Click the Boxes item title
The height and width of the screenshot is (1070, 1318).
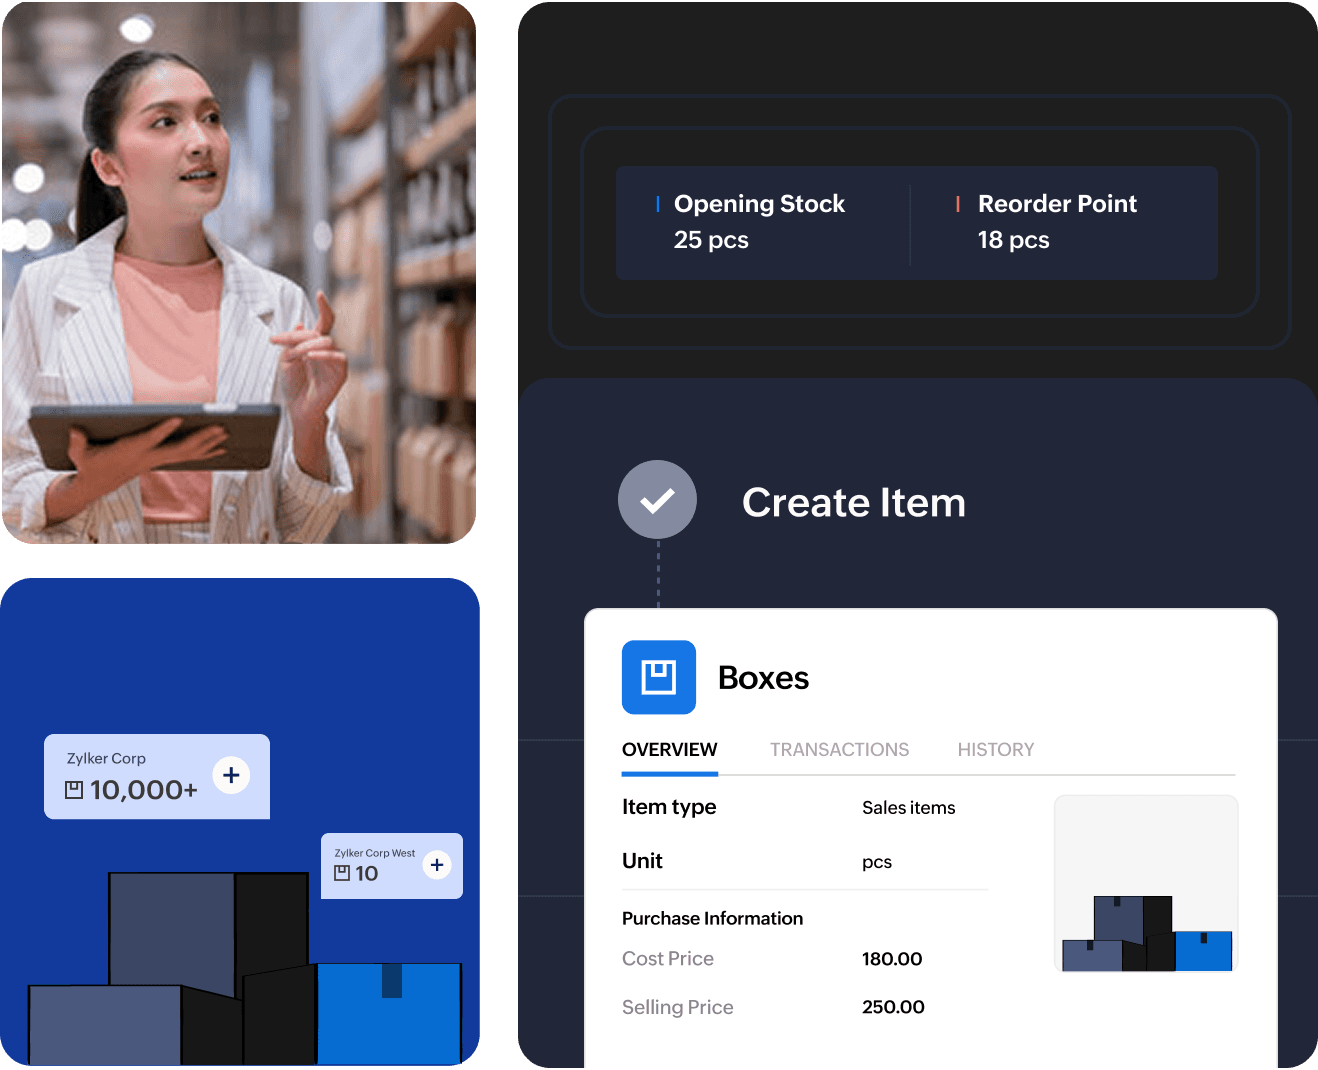[x=762, y=677]
